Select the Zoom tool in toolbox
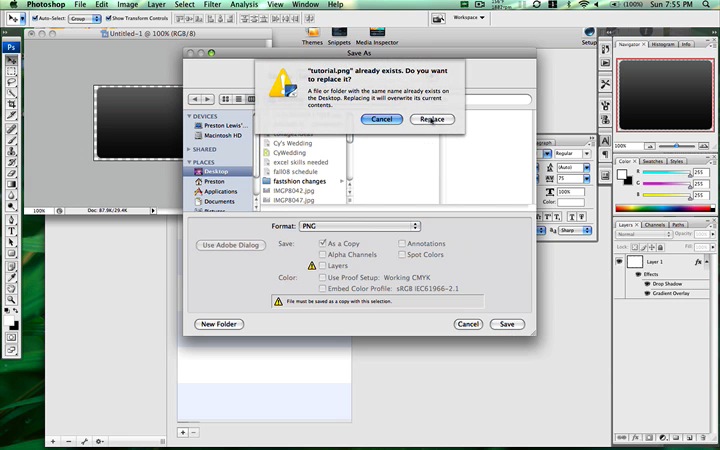The height and width of the screenshot is (450, 720). pyautogui.click(x=11, y=300)
